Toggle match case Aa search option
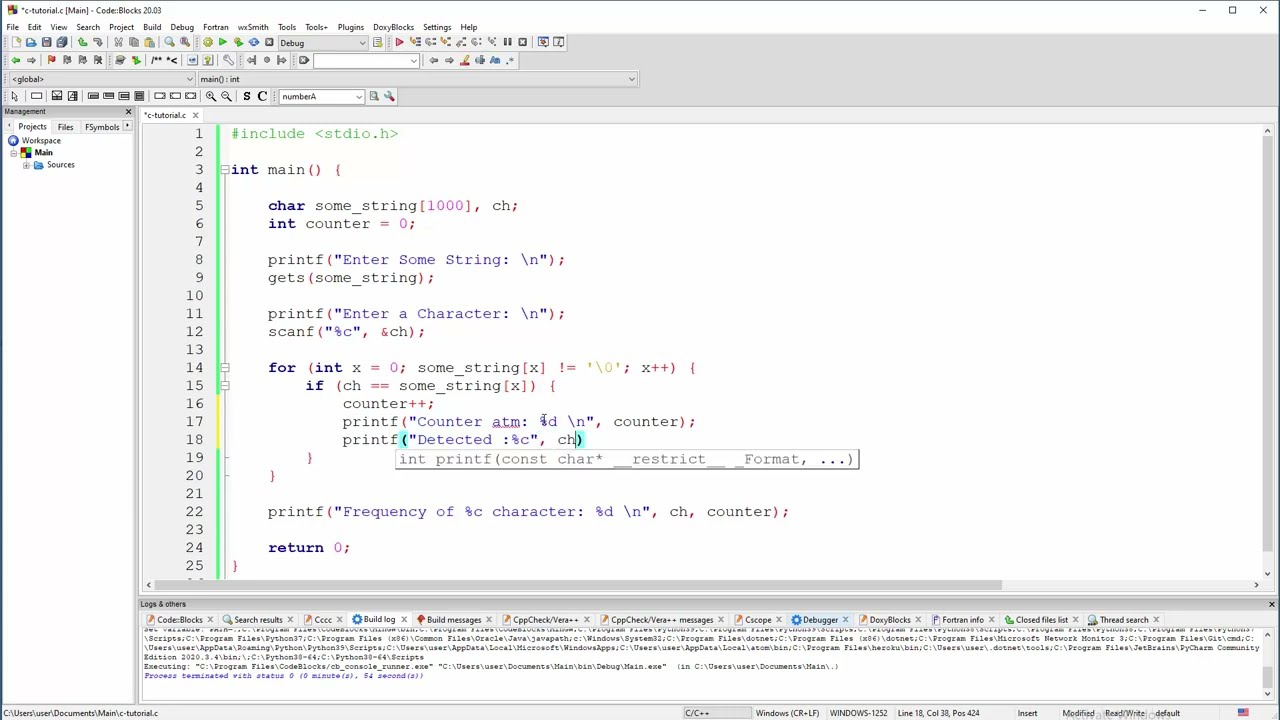 [495, 60]
